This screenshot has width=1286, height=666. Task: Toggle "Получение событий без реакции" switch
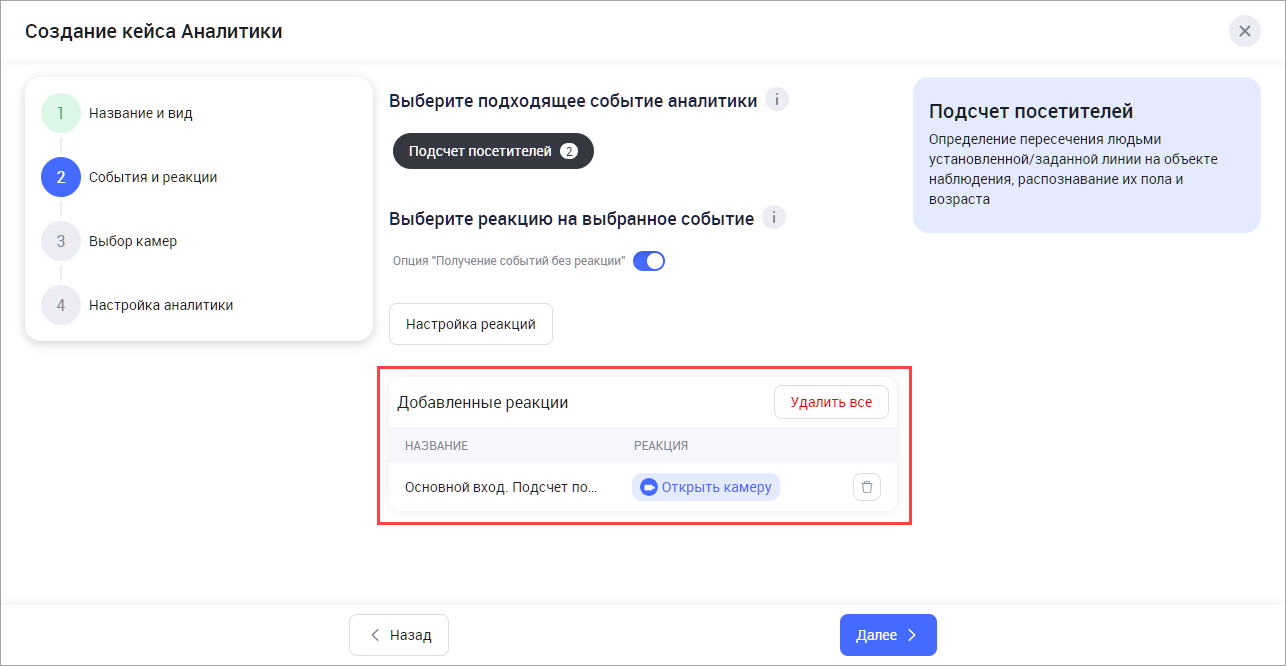(x=649, y=261)
